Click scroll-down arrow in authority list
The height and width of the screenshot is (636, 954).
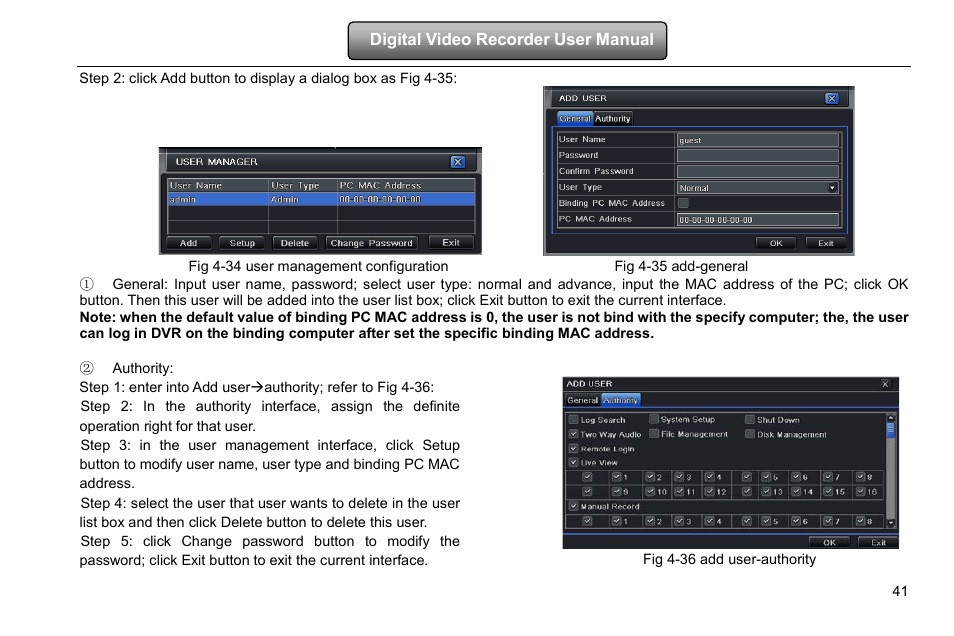pyautogui.click(x=891, y=523)
